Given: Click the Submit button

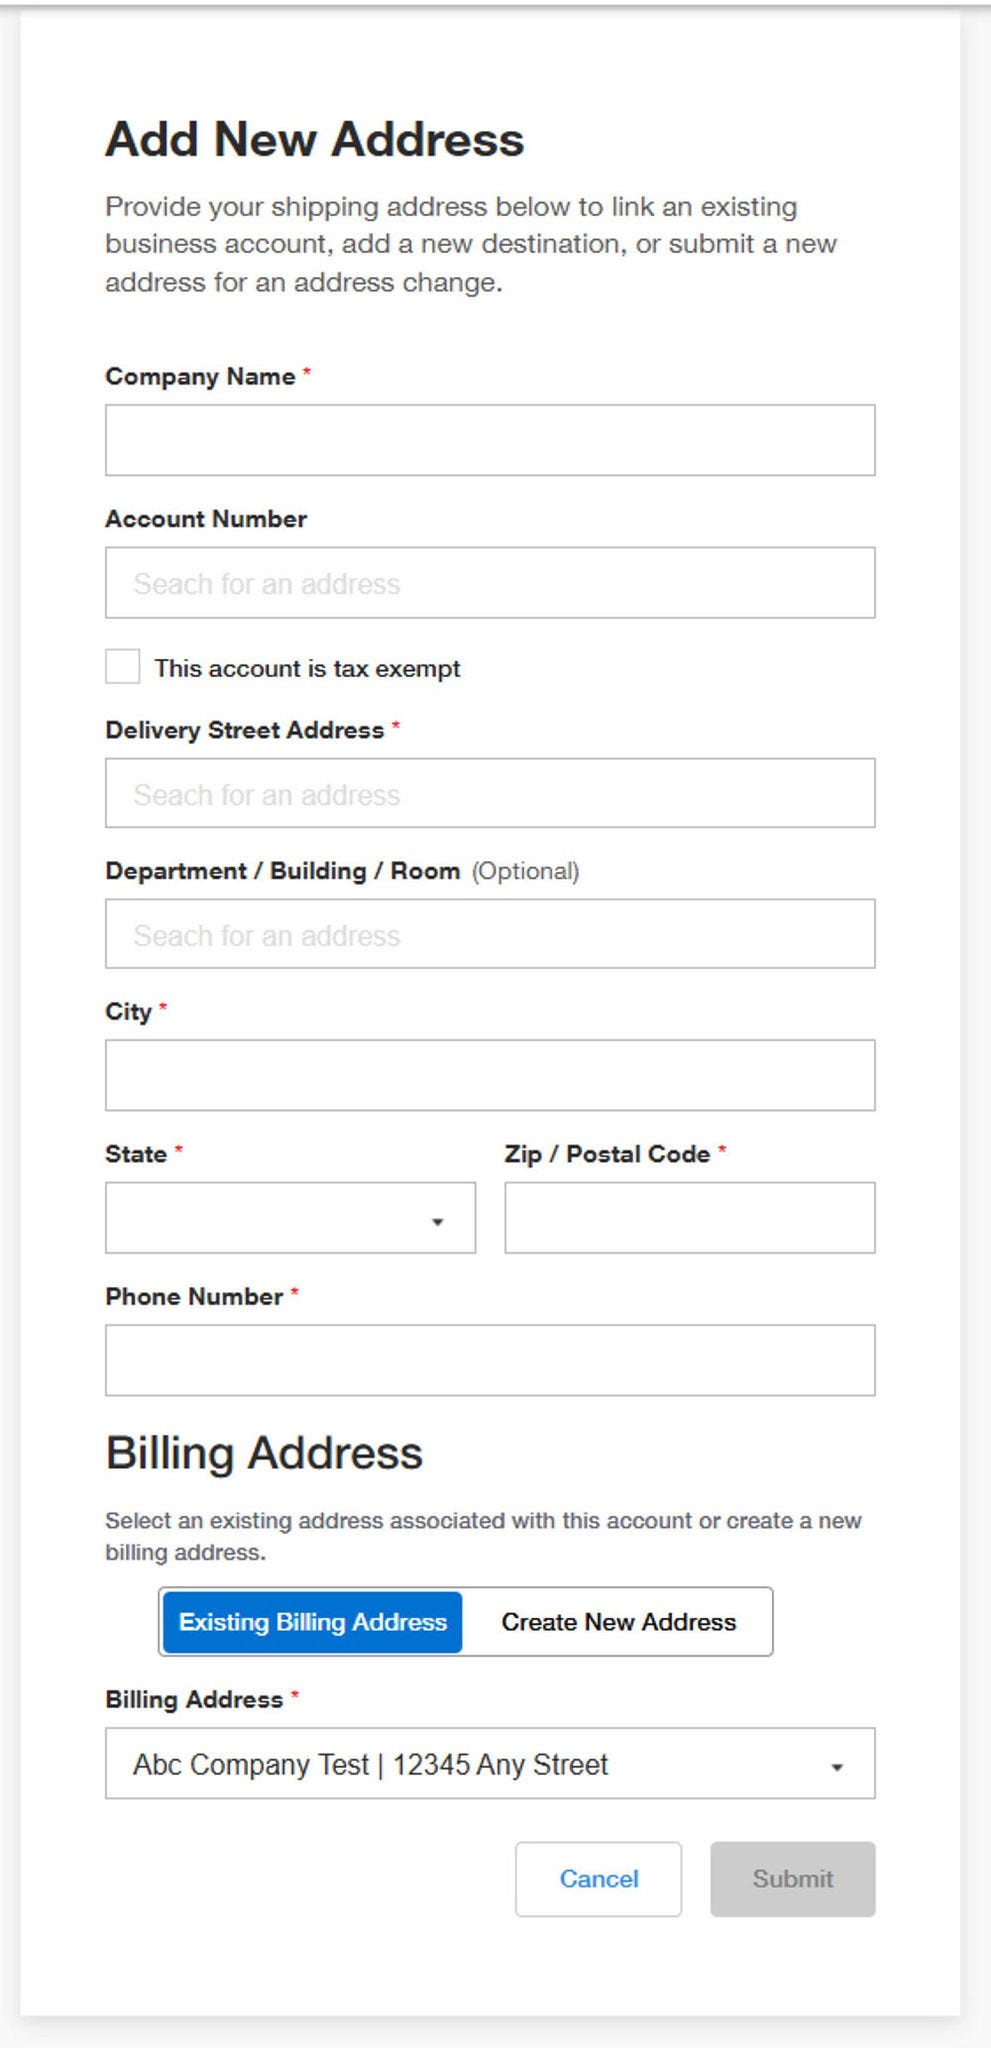Looking at the screenshot, I should [792, 1878].
